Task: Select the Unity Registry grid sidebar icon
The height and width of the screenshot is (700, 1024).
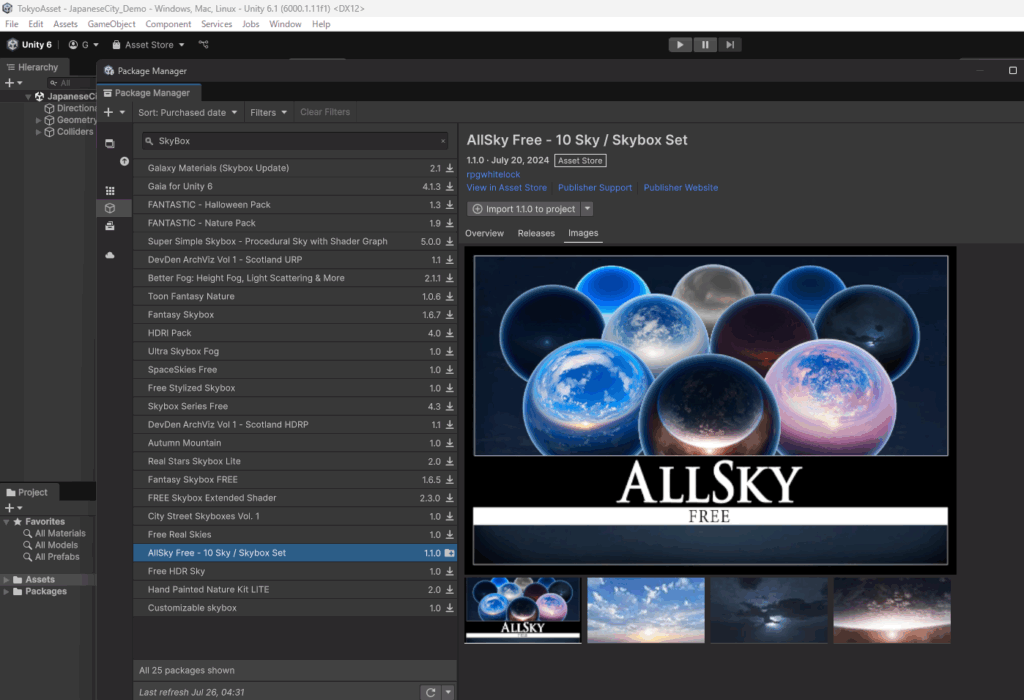Action: coord(110,191)
